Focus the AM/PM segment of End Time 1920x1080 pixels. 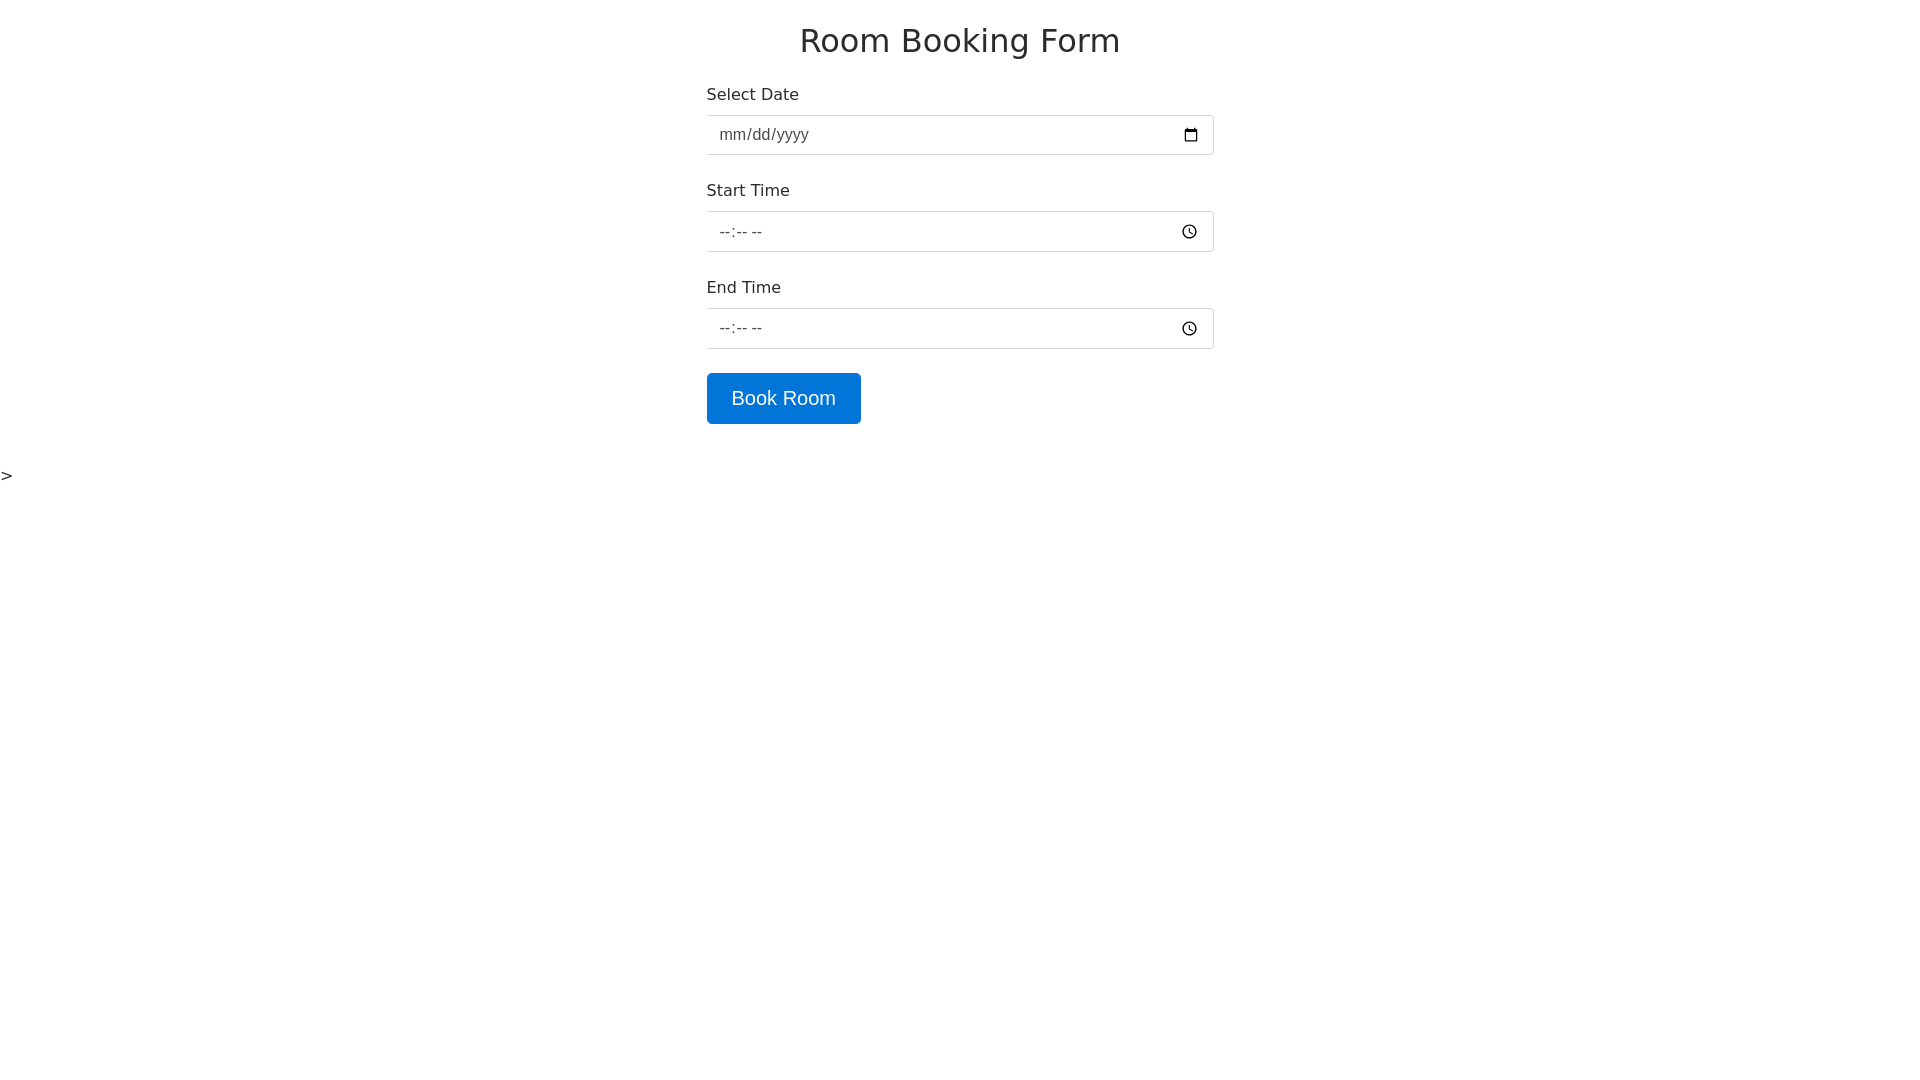(x=757, y=329)
